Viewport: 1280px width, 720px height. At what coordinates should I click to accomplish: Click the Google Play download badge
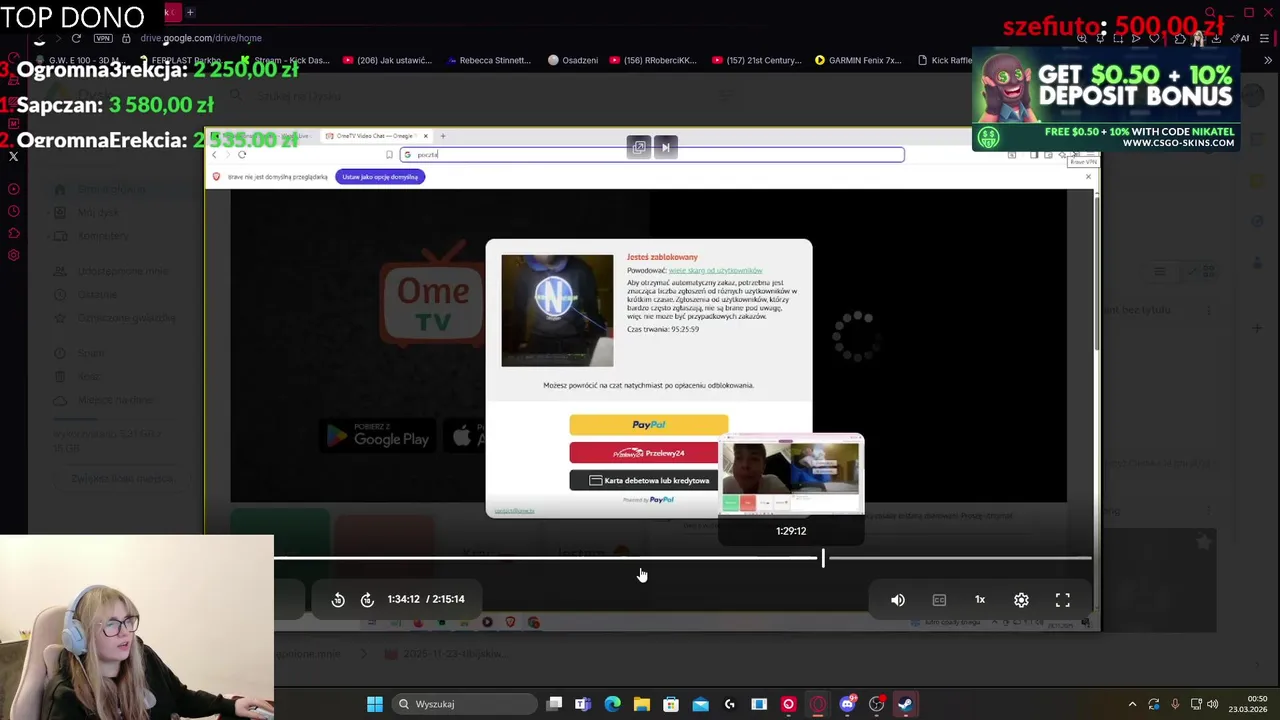(x=378, y=436)
